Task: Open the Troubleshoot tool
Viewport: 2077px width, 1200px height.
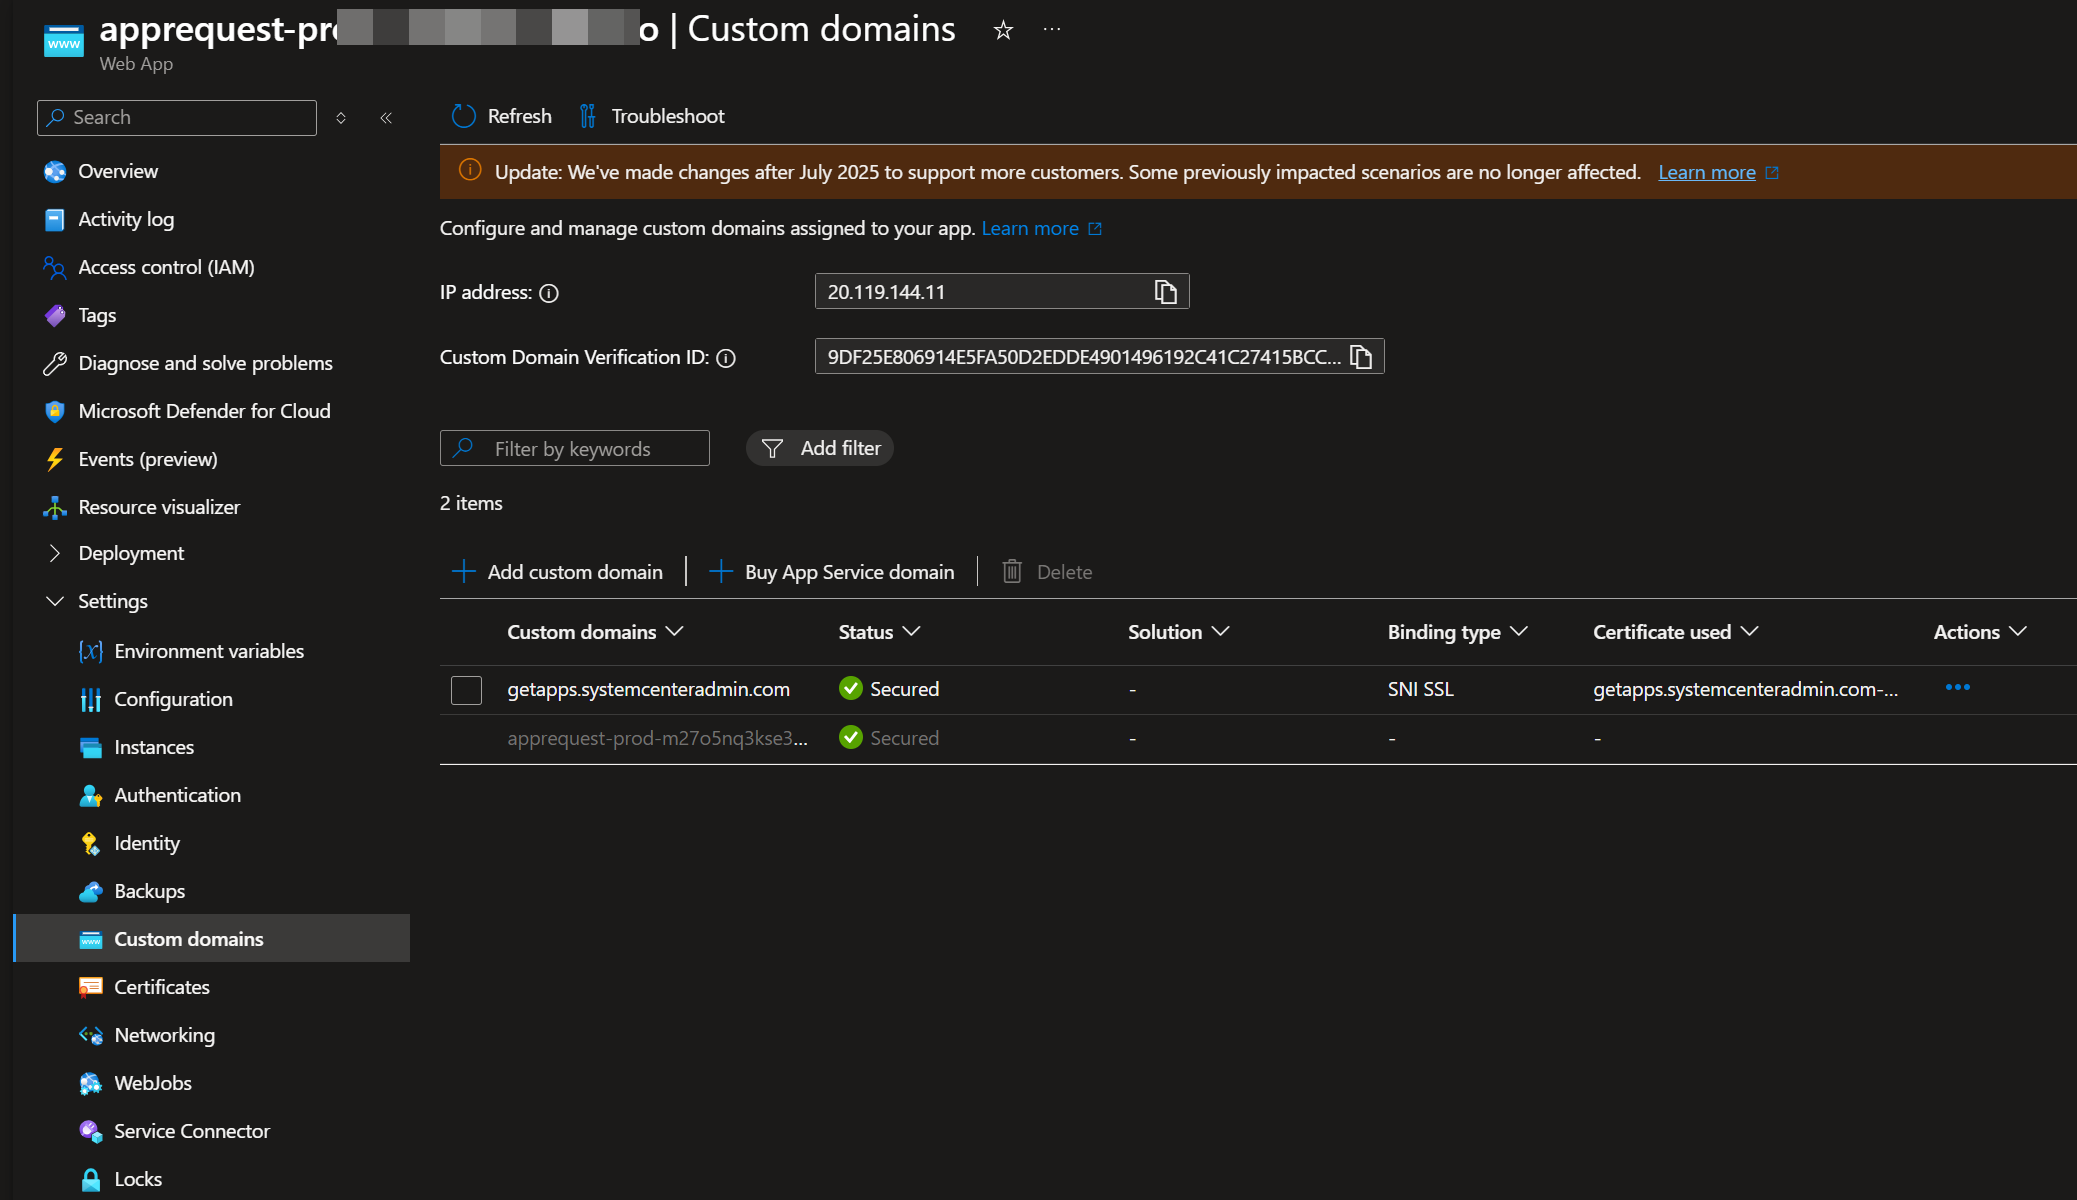Action: click(652, 116)
